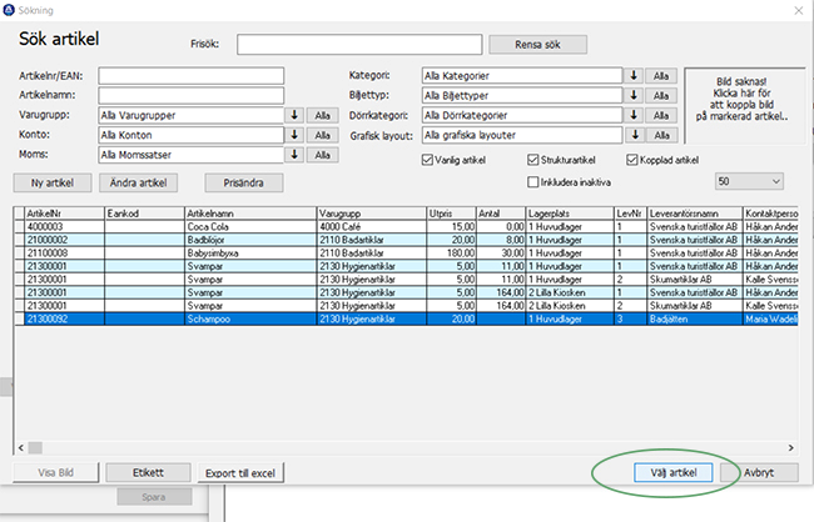814x522 pixels.
Task: Open the Varugrupp dropdown arrow
Action: [294, 115]
